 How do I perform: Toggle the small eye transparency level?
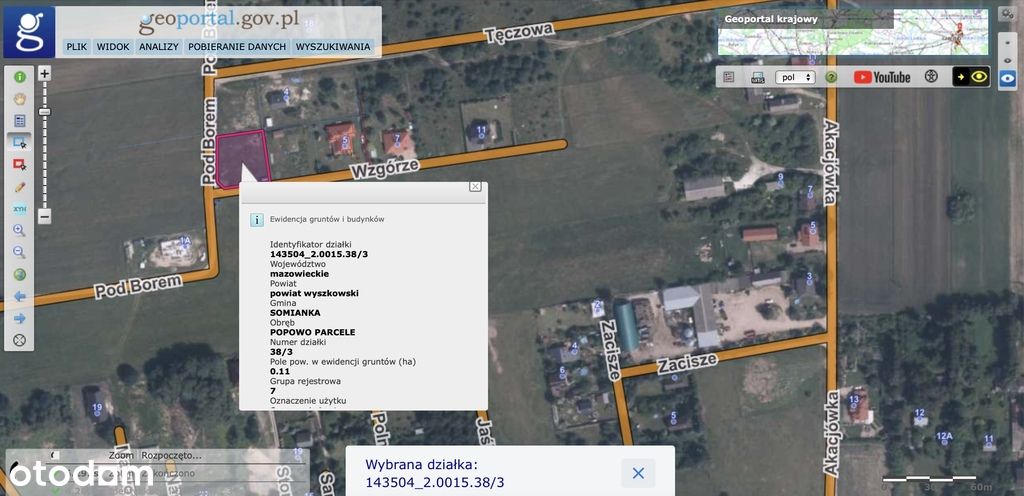pos(1008,61)
